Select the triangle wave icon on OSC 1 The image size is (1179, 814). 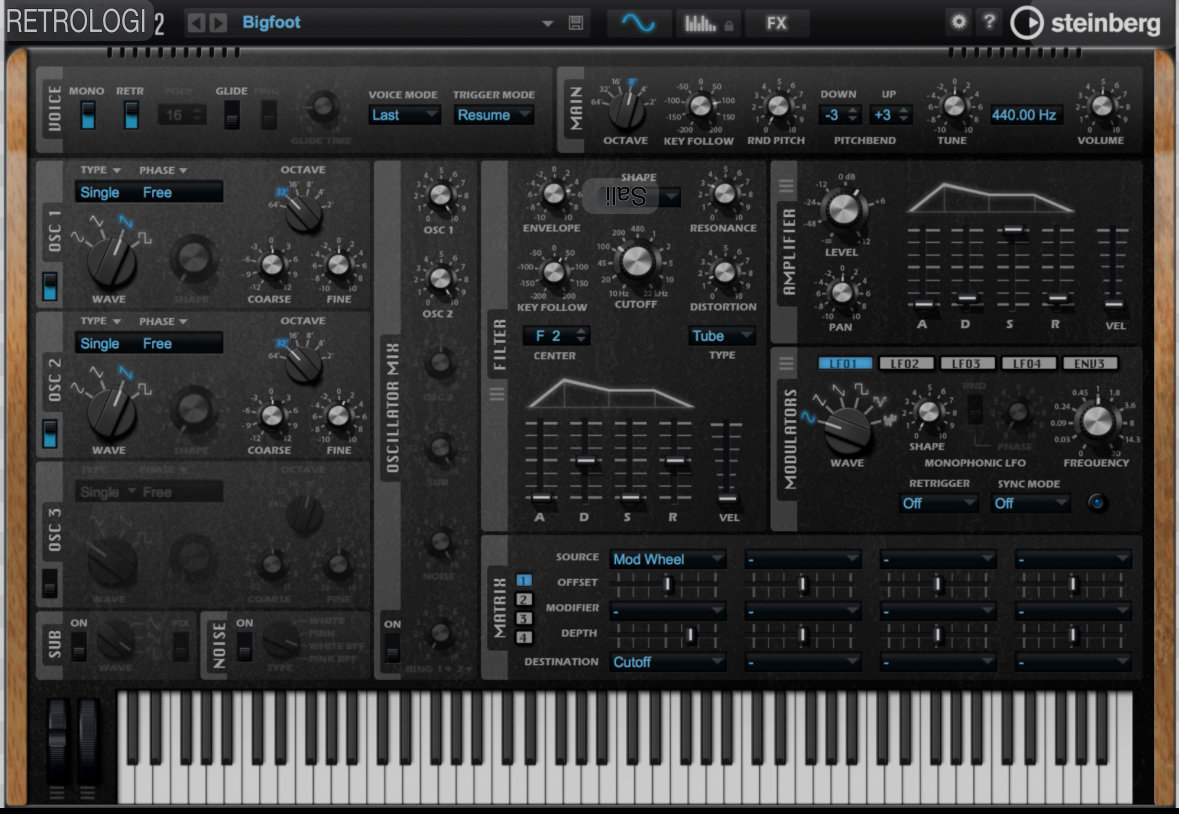pos(96,221)
